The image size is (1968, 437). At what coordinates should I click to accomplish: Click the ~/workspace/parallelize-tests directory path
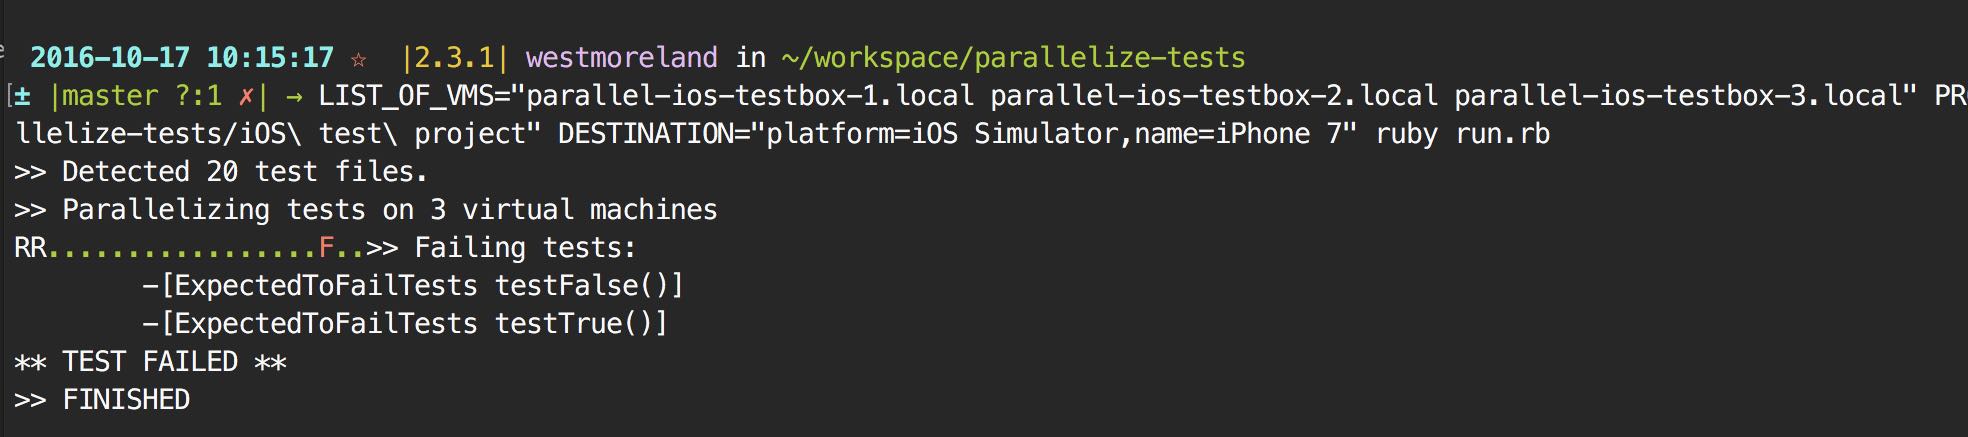pyautogui.click(x=1013, y=58)
